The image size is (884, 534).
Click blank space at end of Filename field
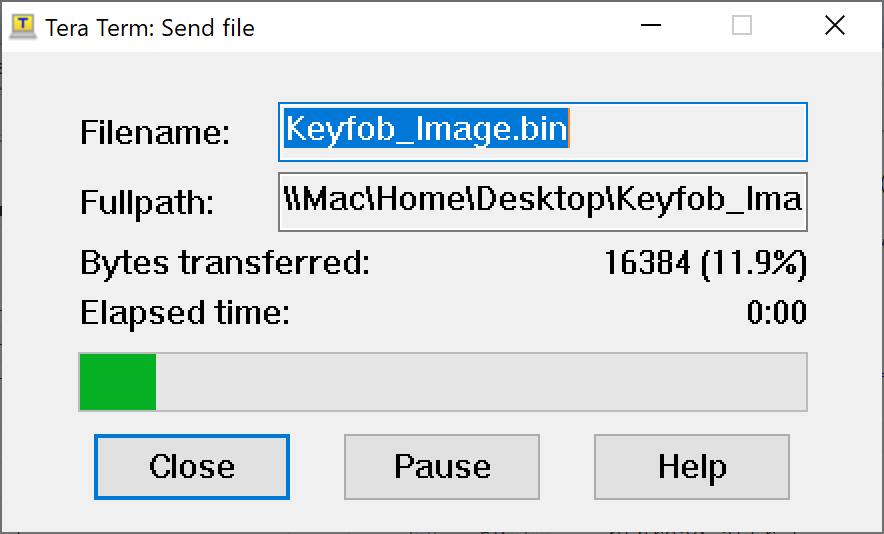[690, 131]
